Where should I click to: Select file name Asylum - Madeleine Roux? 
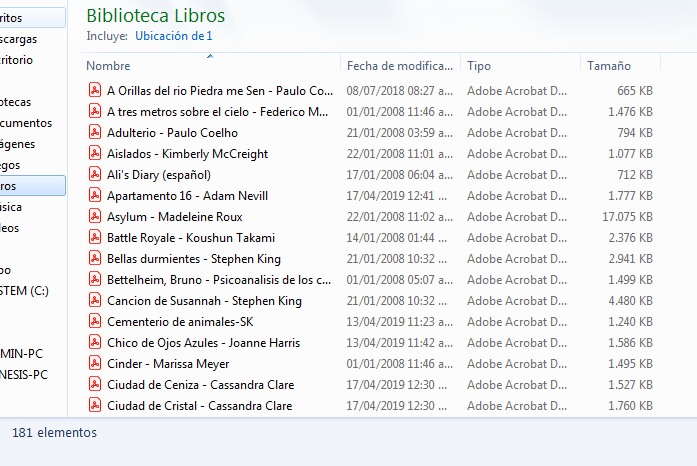(175, 217)
